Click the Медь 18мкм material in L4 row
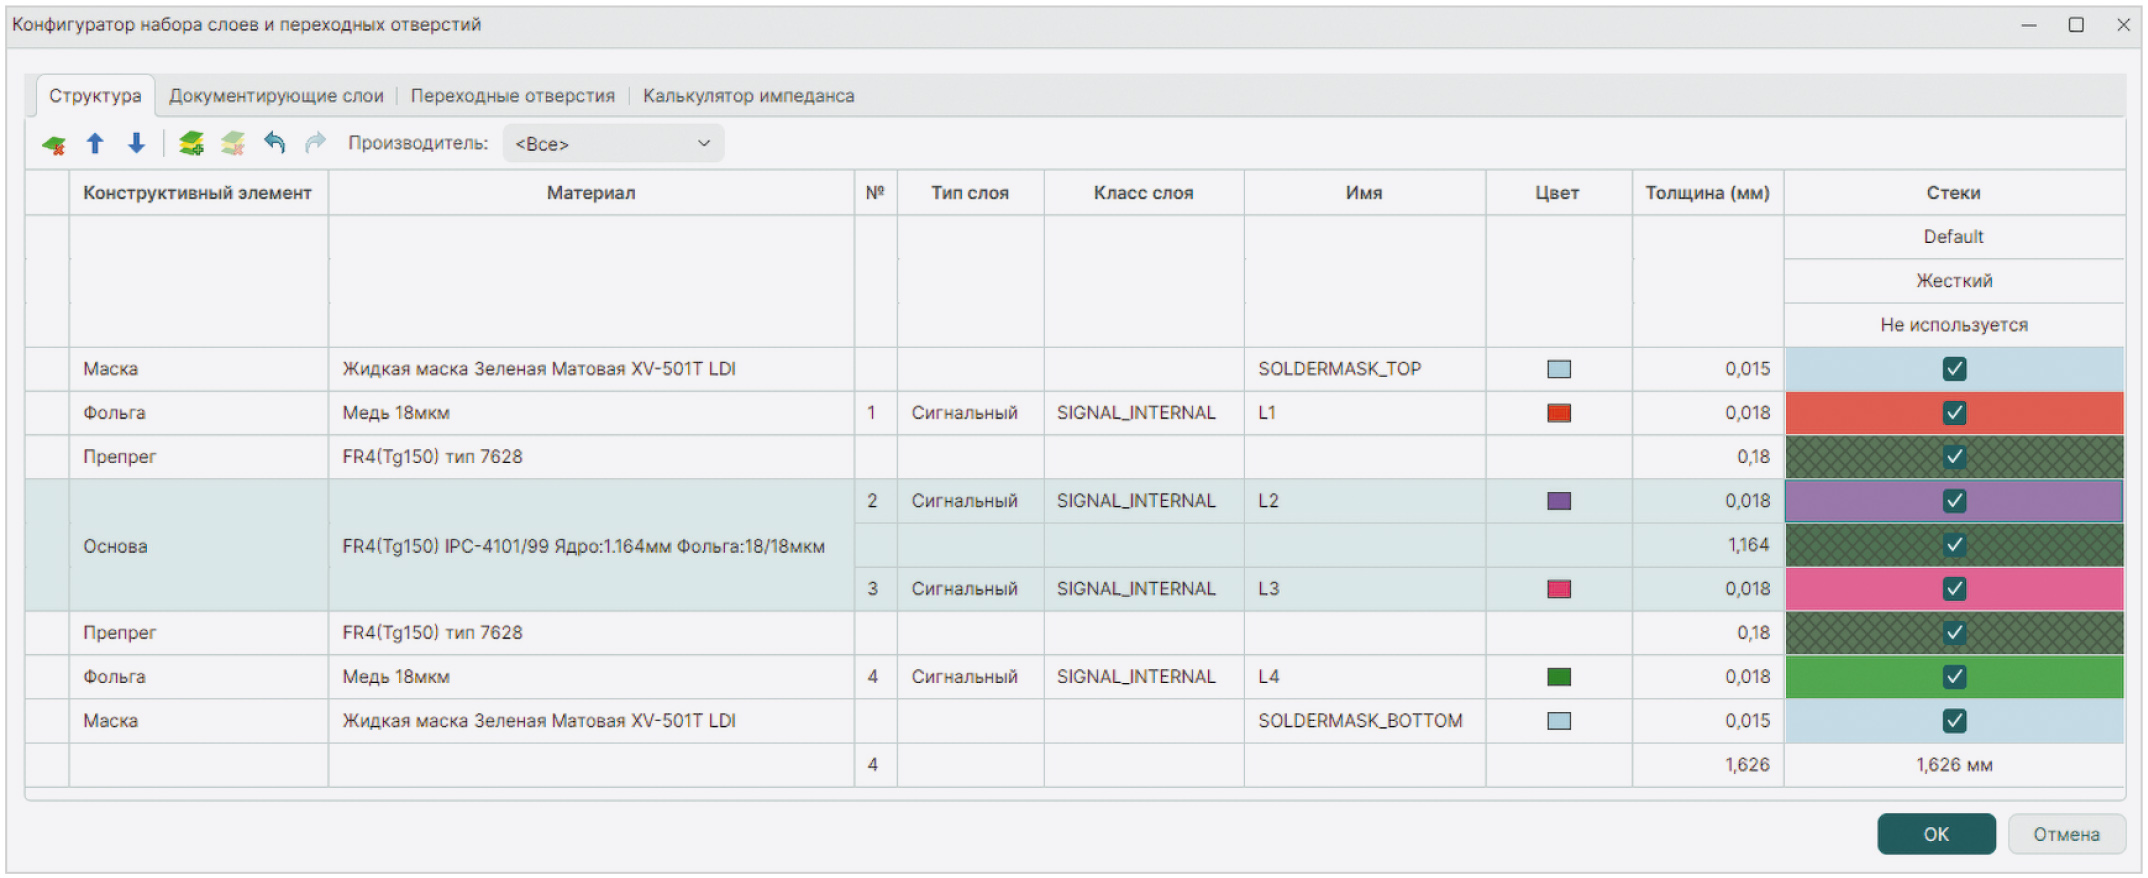Screen dimensions: 2148x878 pyautogui.click(x=591, y=677)
